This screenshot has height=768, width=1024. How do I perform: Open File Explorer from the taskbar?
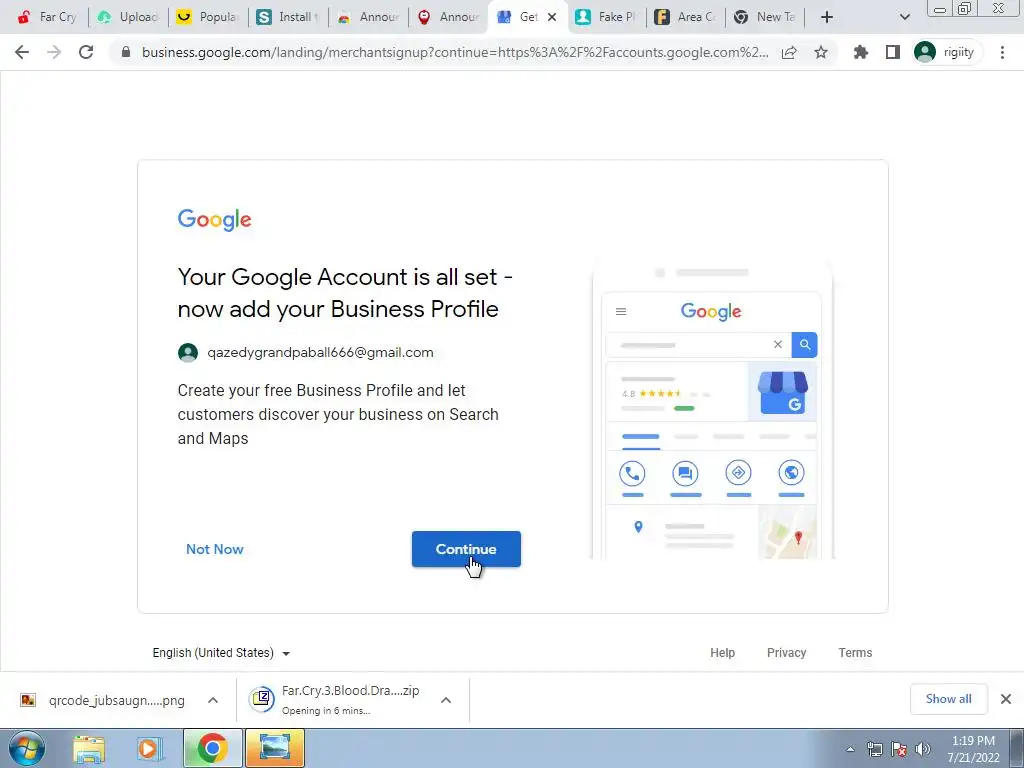(x=89, y=749)
